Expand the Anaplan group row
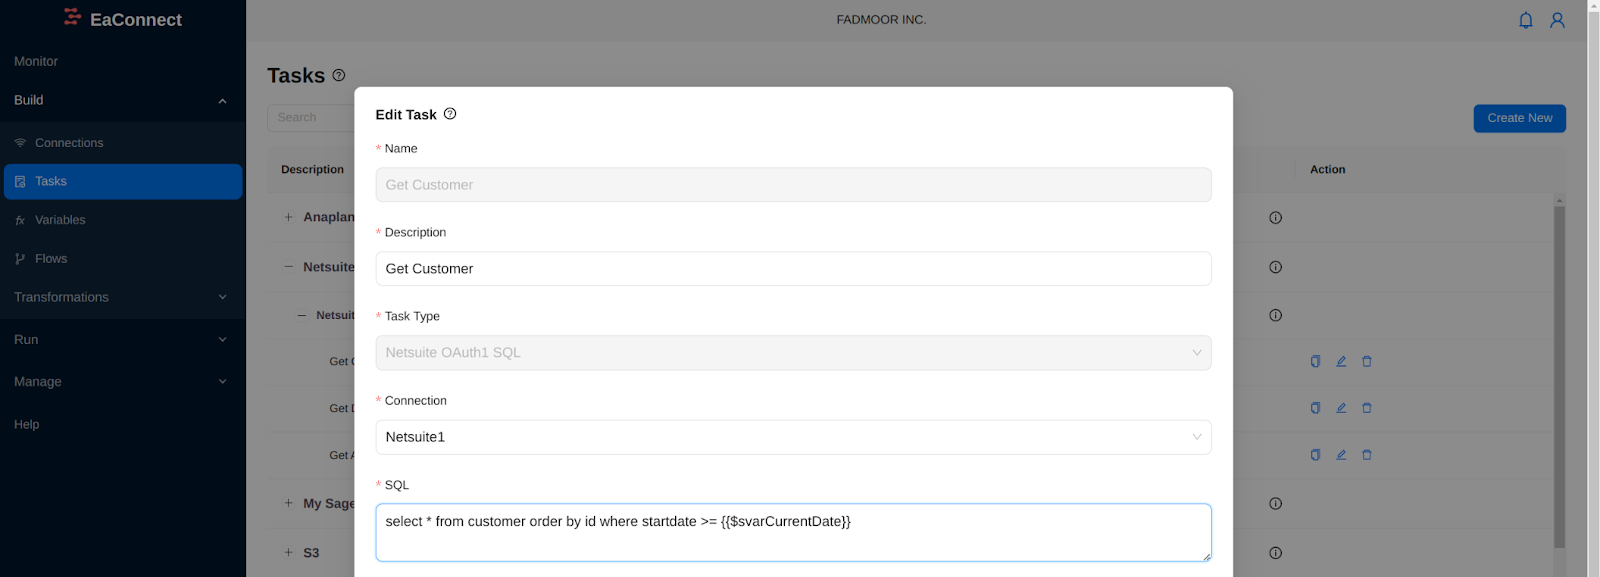 [x=288, y=217]
